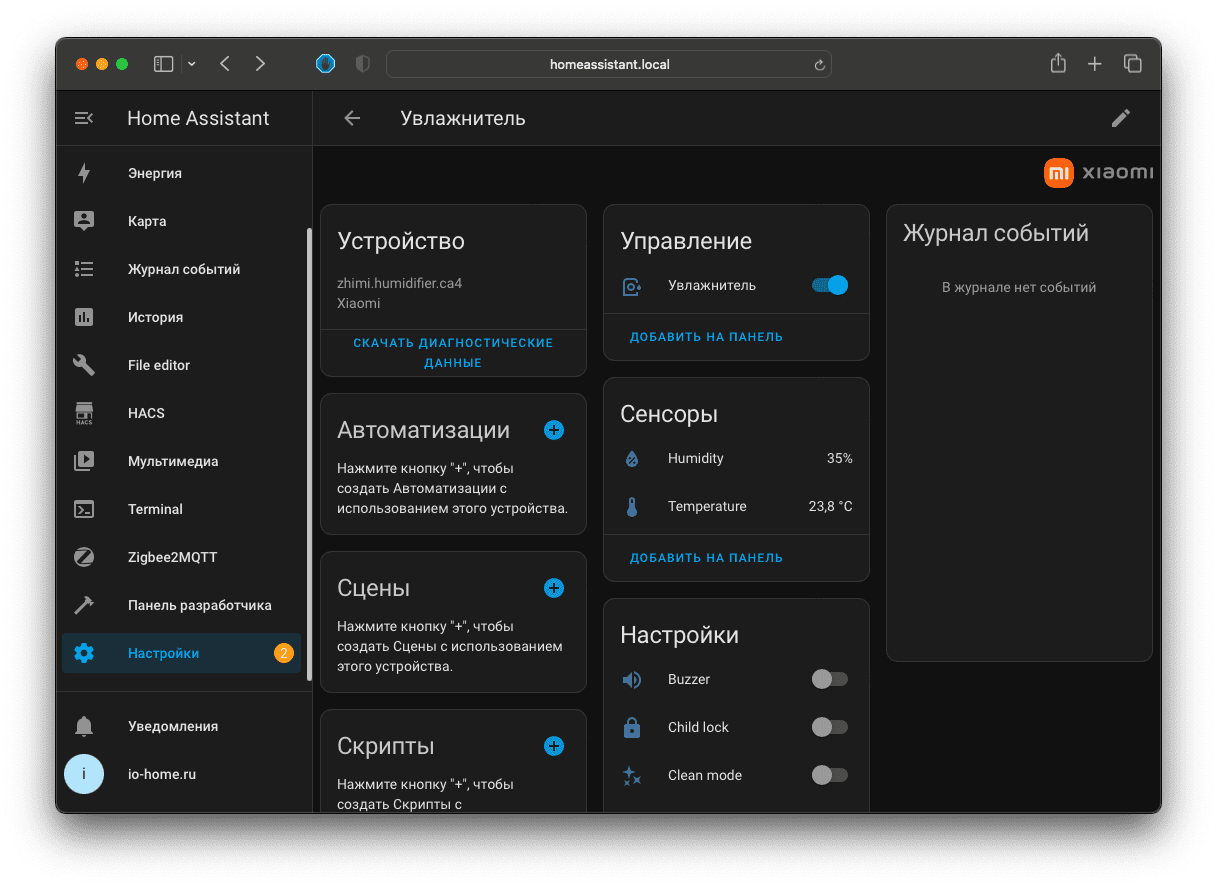Open the Xiaomi brand logo

1098,172
